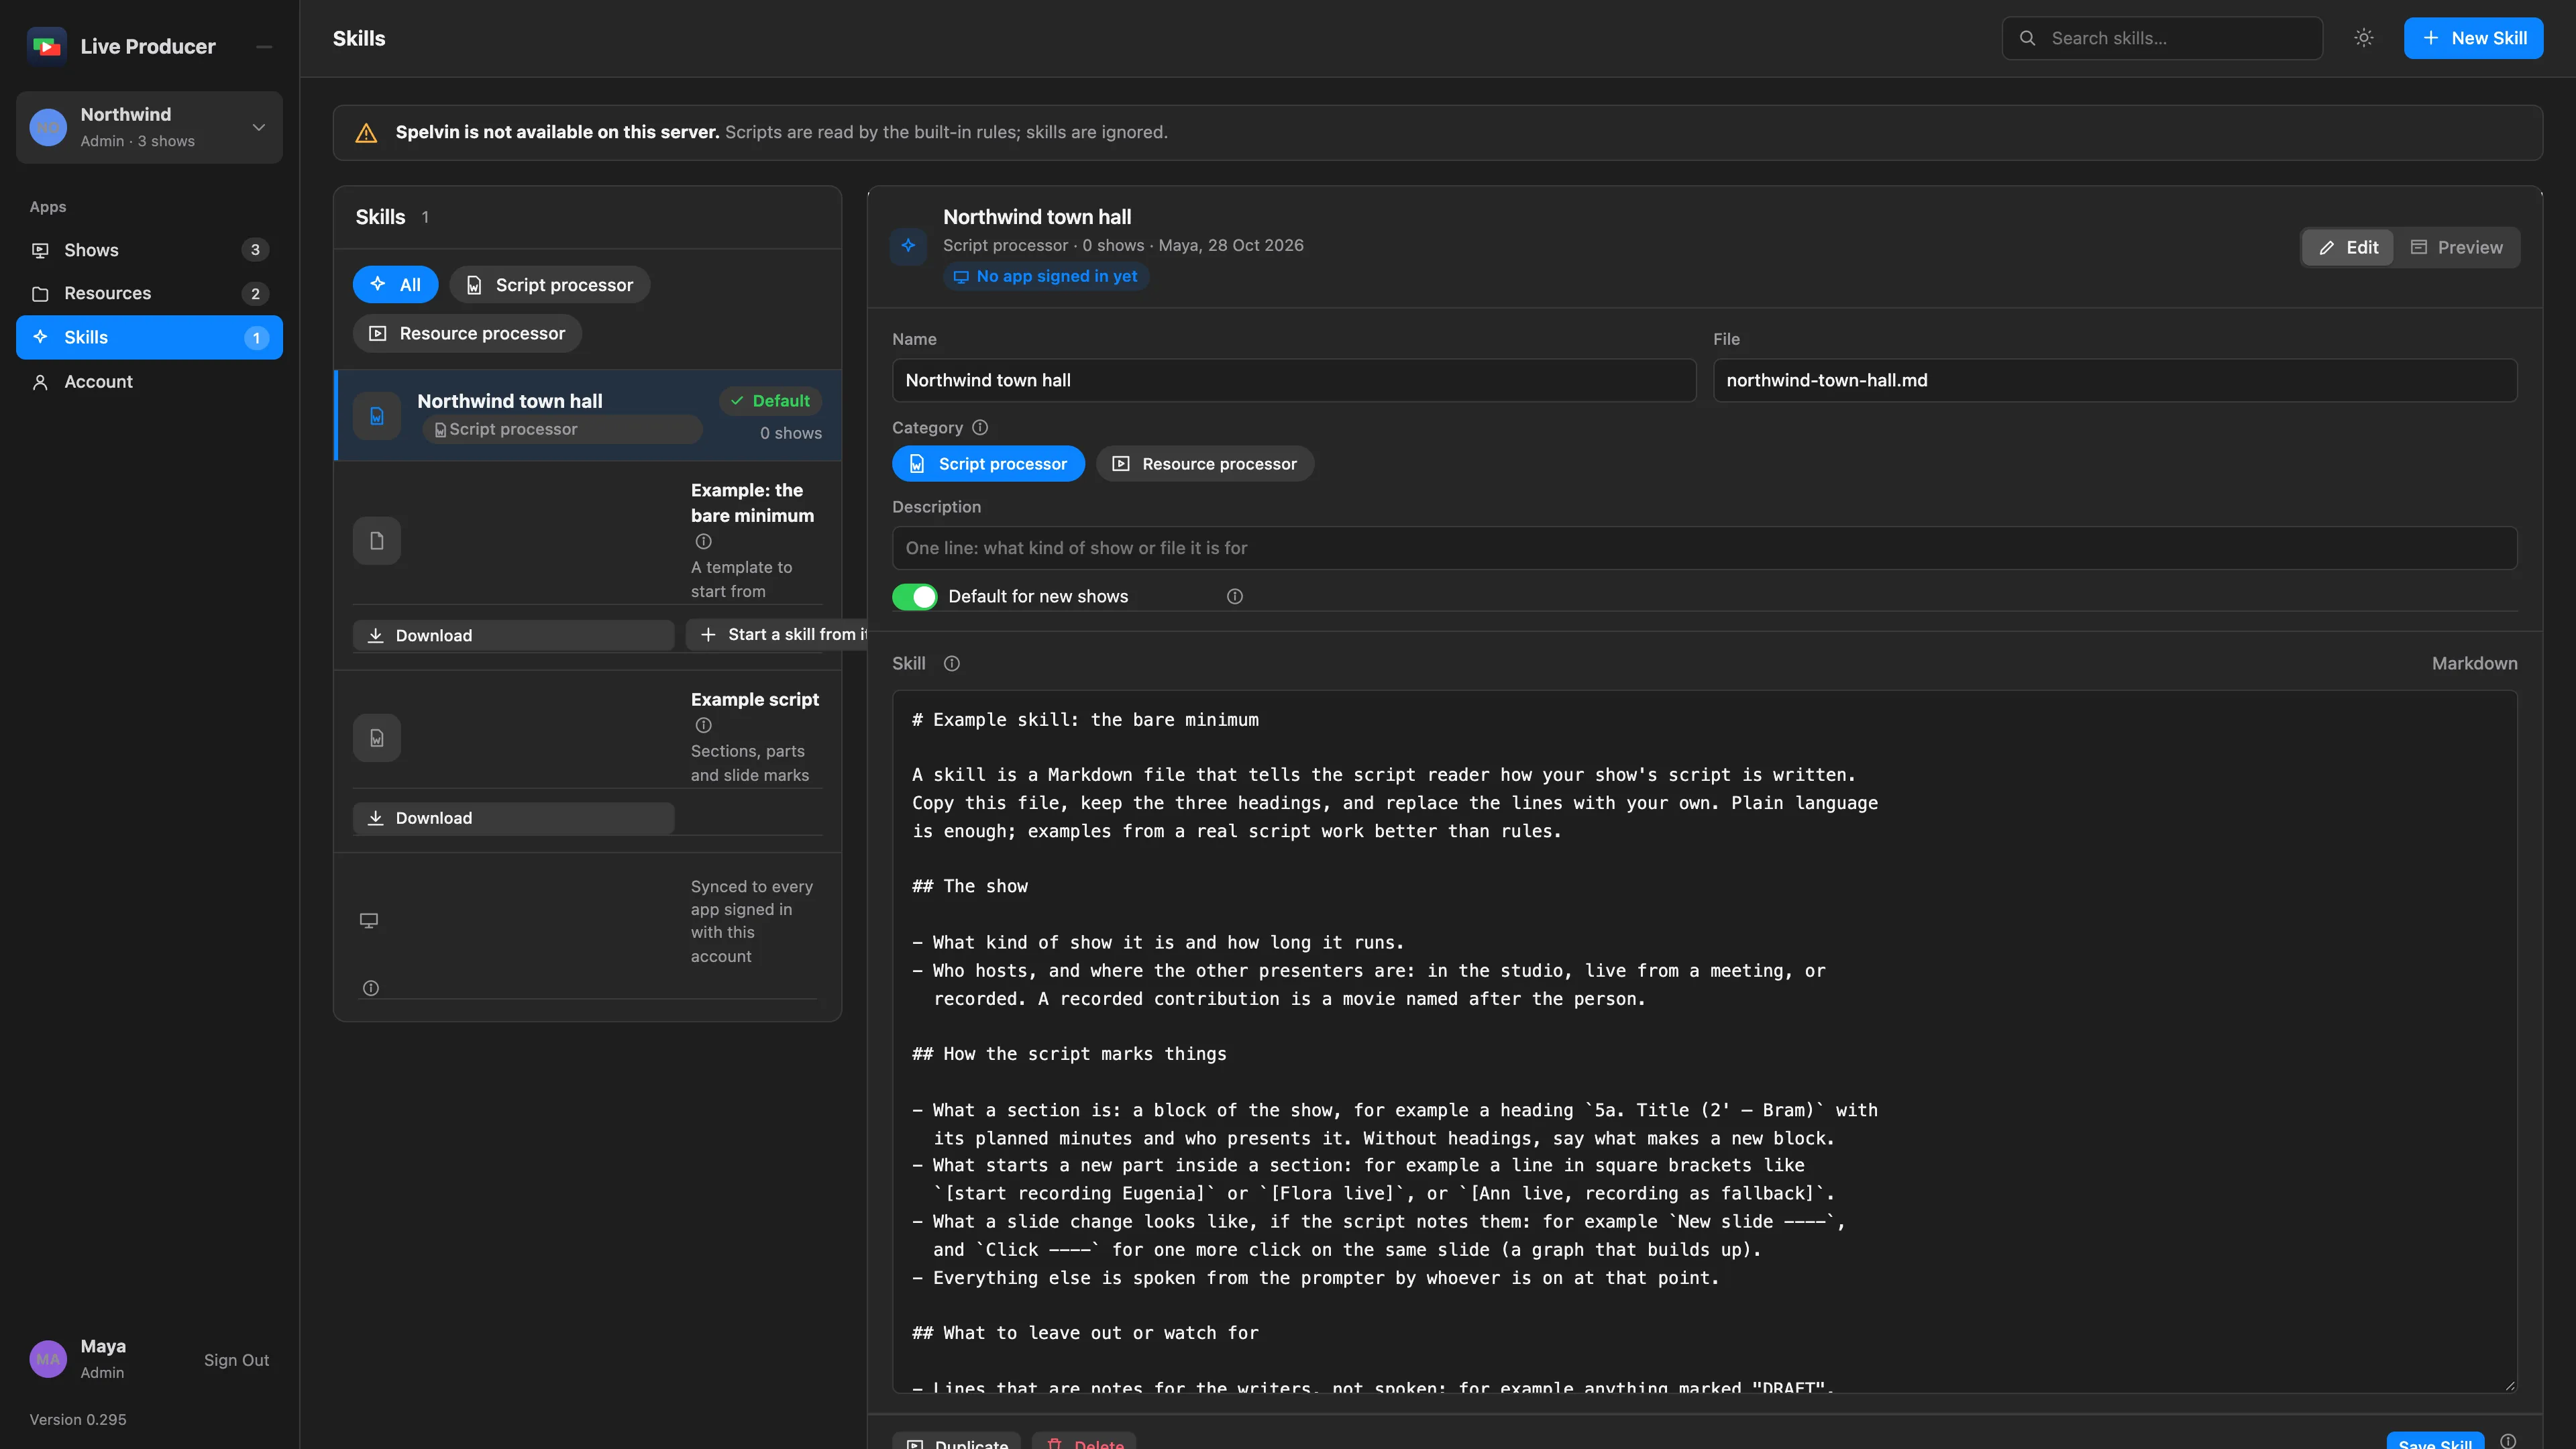Click the info icon next to Skill label

pyautogui.click(x=952, y=663)
